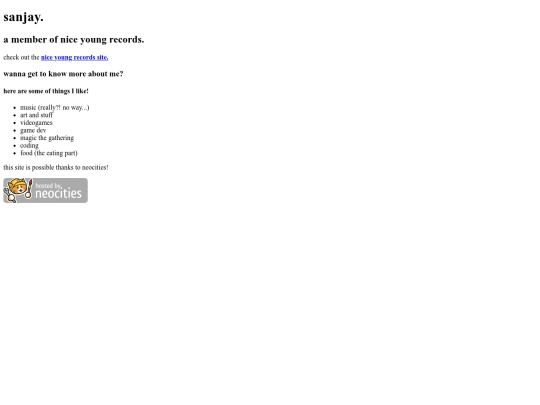Click the 'check out the' paragraph text
Image resolution: width=540 pixels, height=405 pixels.
[x=21, y=58]
